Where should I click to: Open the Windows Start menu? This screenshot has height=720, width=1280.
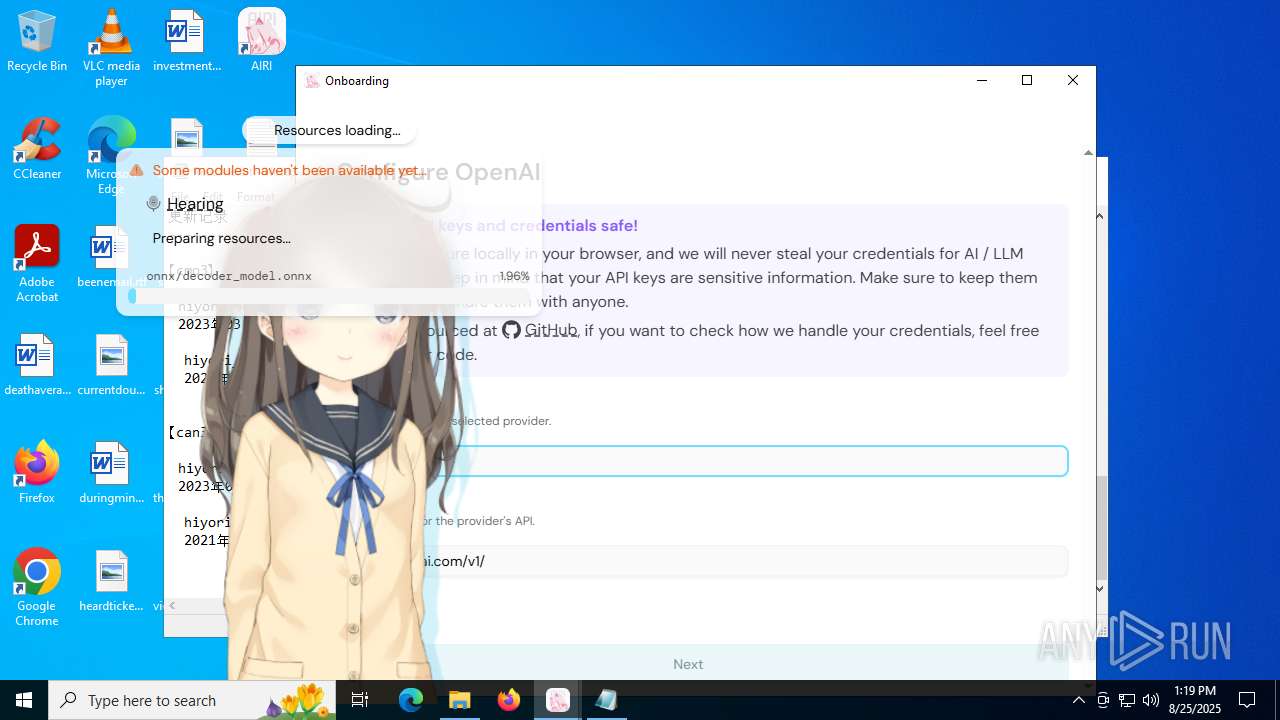24,700
